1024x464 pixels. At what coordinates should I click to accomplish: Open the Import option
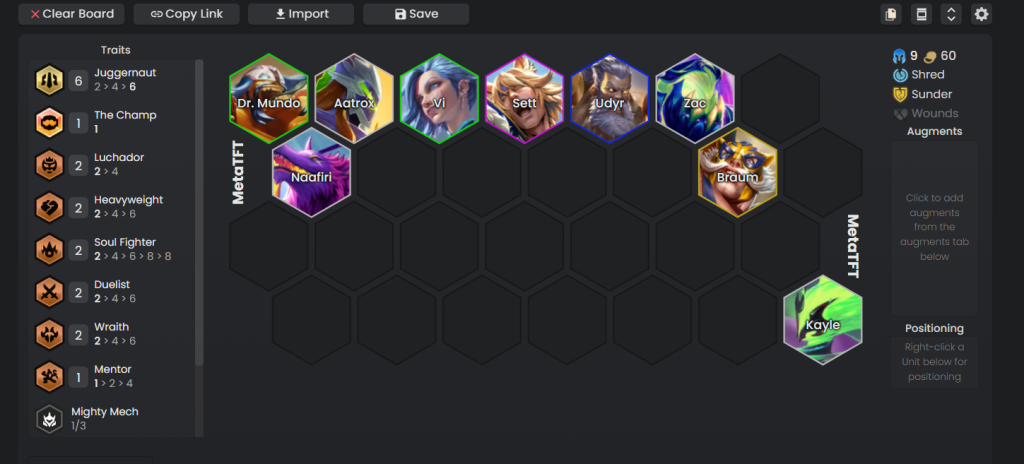click(x=301, y=14)
